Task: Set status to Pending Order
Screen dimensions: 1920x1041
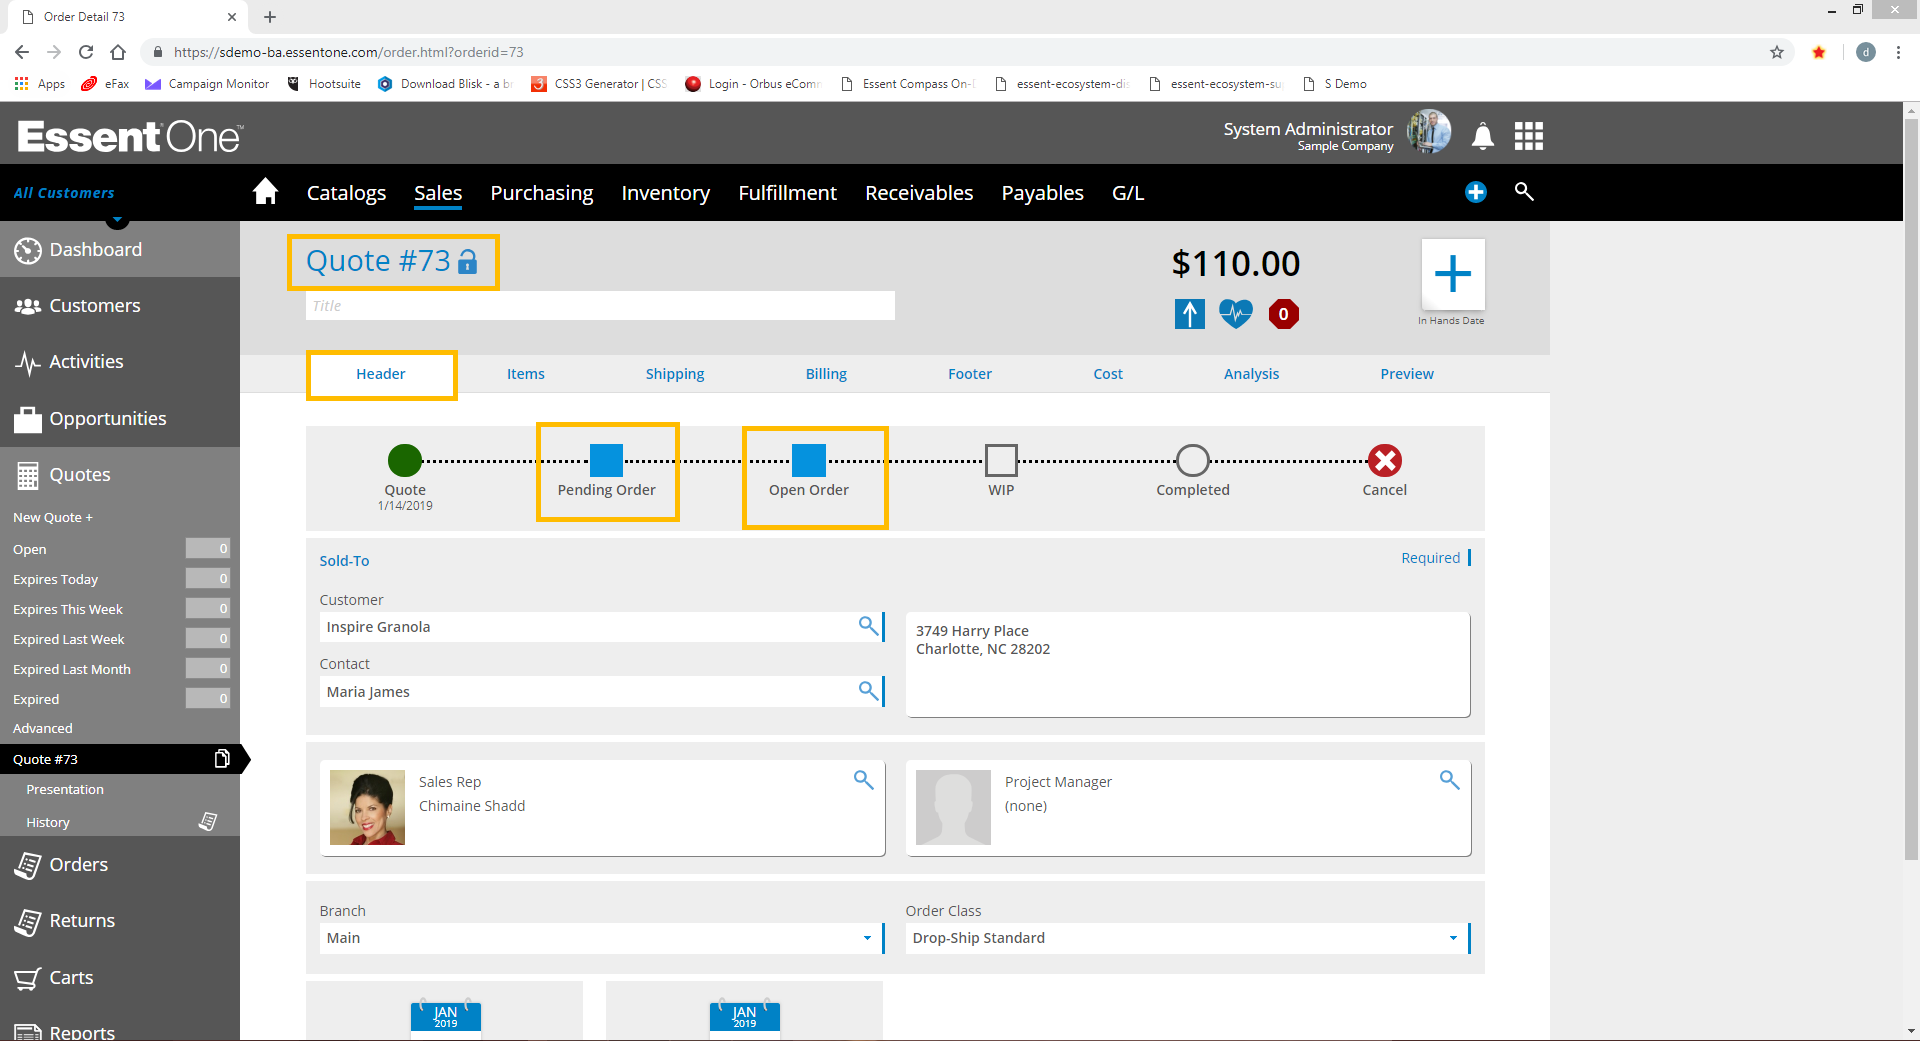Action: click(x=606, y=460)
